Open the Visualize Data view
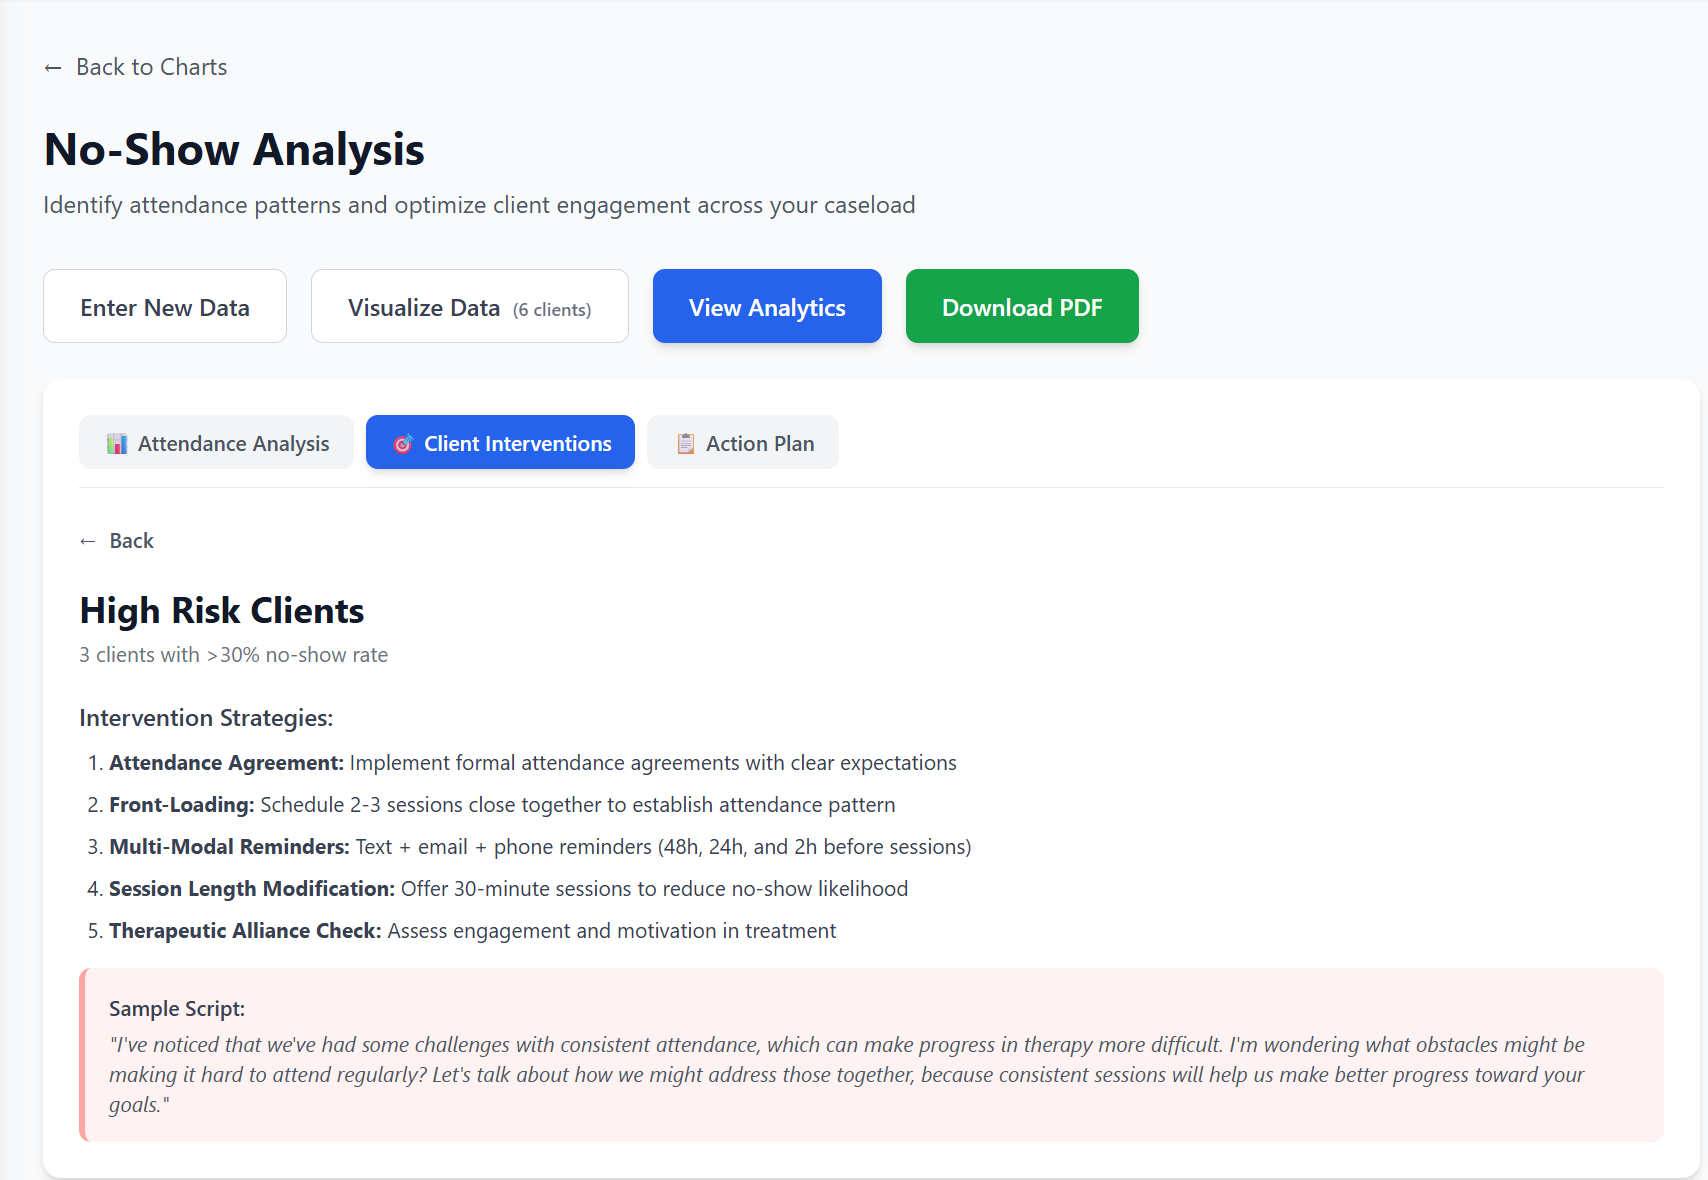 coord(469,307)
